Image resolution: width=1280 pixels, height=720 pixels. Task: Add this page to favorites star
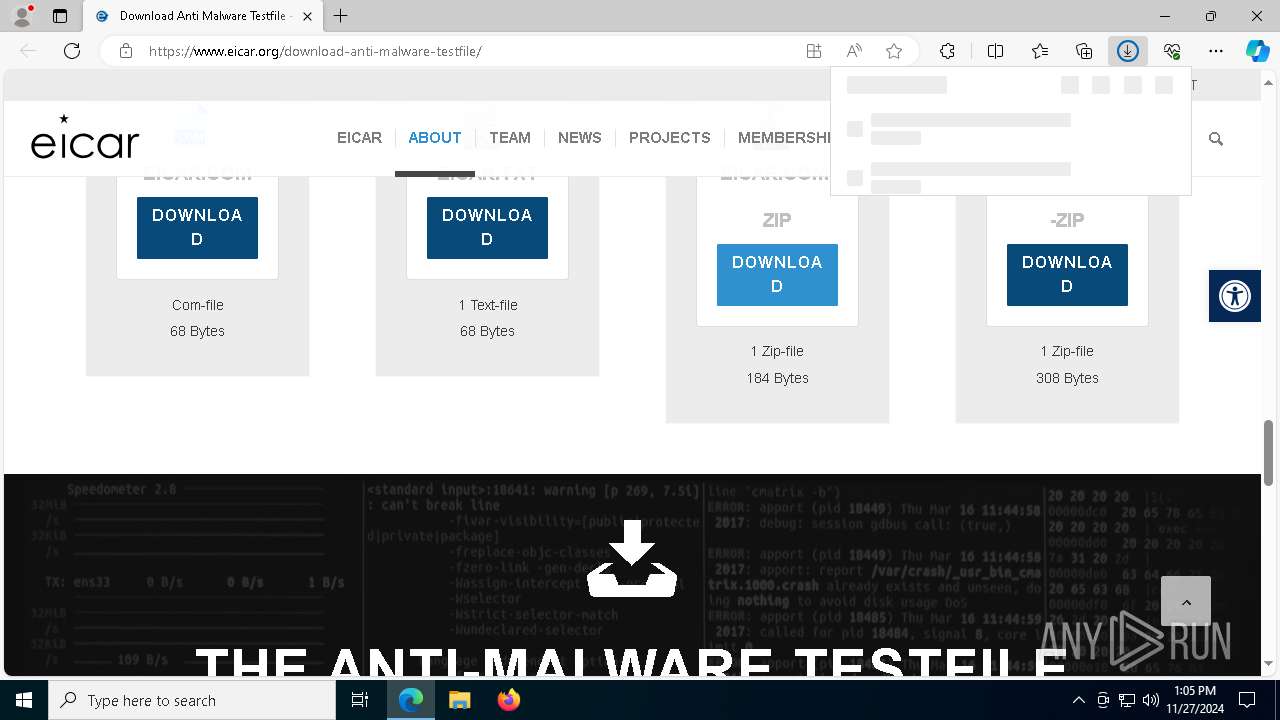click(x=894, y=51)
